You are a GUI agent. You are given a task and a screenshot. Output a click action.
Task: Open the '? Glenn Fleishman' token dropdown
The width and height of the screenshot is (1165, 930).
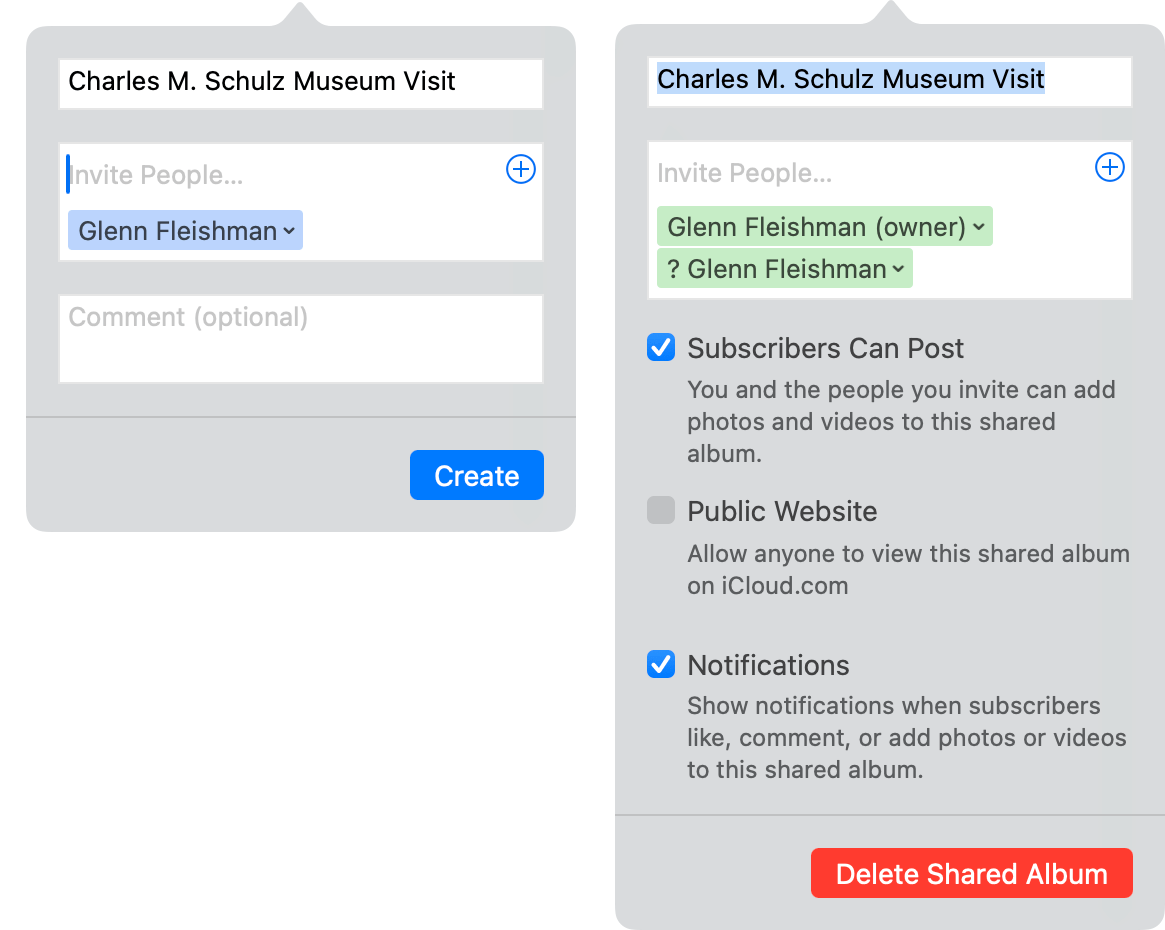coord(898,269)
